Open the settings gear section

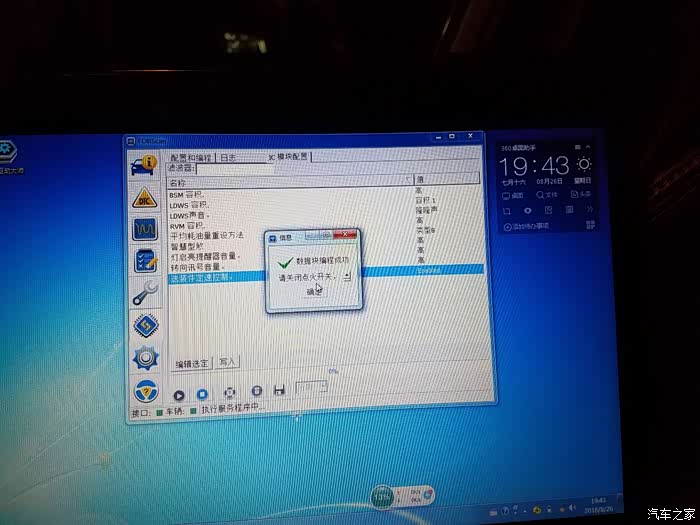(146, 358)
